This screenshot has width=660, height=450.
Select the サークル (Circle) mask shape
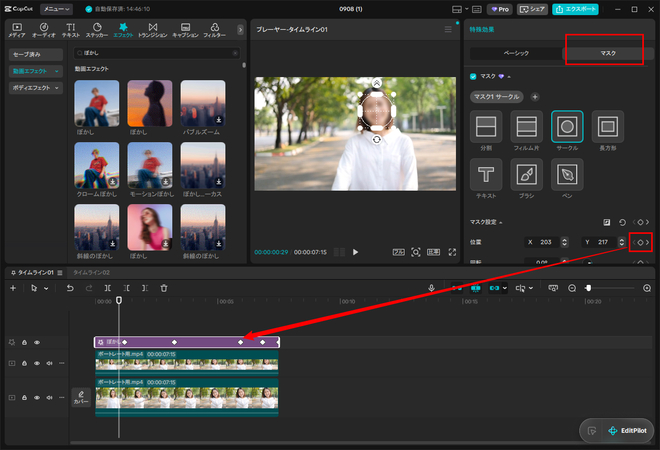(567, 127)
